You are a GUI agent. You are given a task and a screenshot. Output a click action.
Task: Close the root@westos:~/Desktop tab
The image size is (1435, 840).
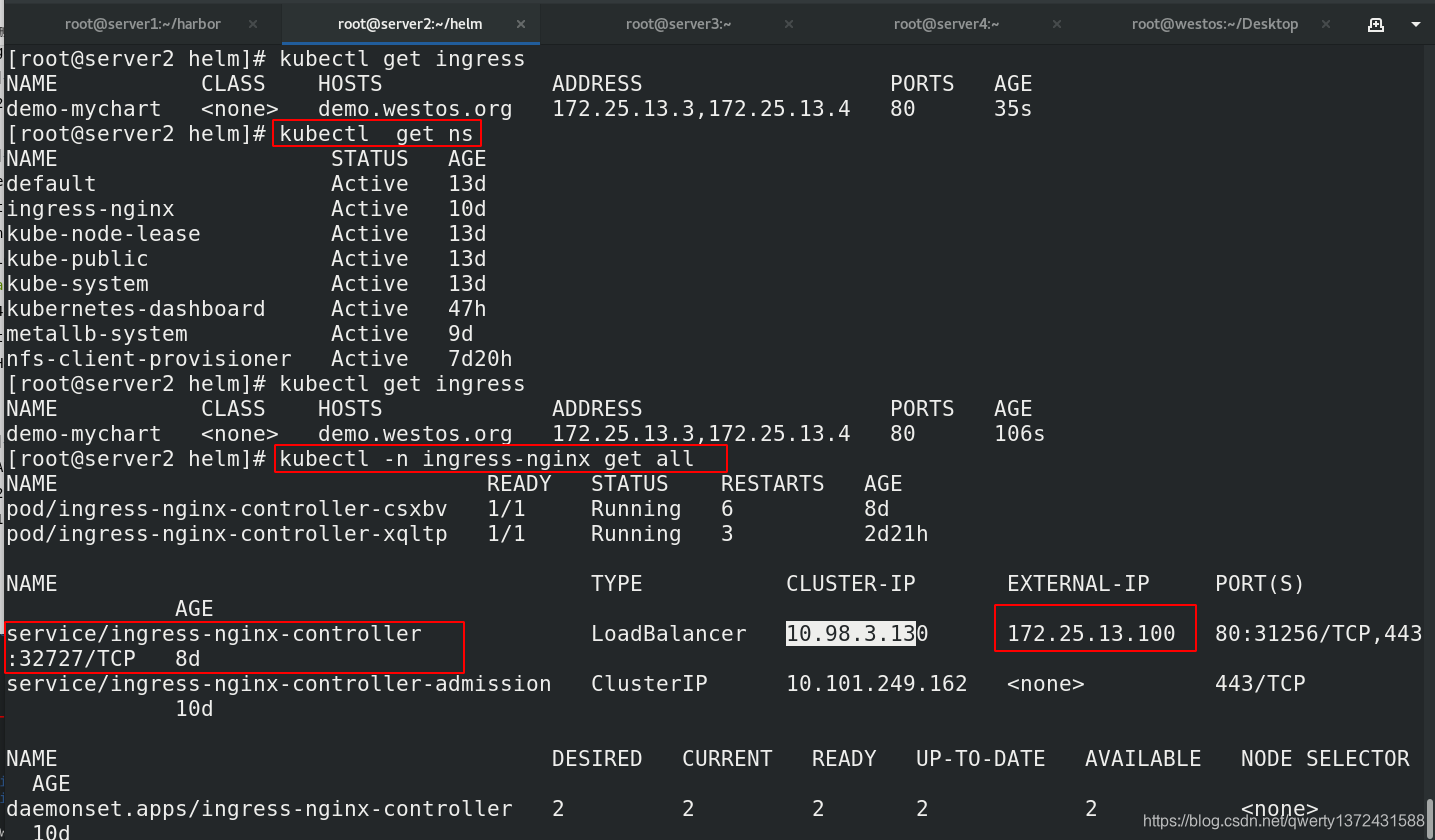click(1325, 24)
